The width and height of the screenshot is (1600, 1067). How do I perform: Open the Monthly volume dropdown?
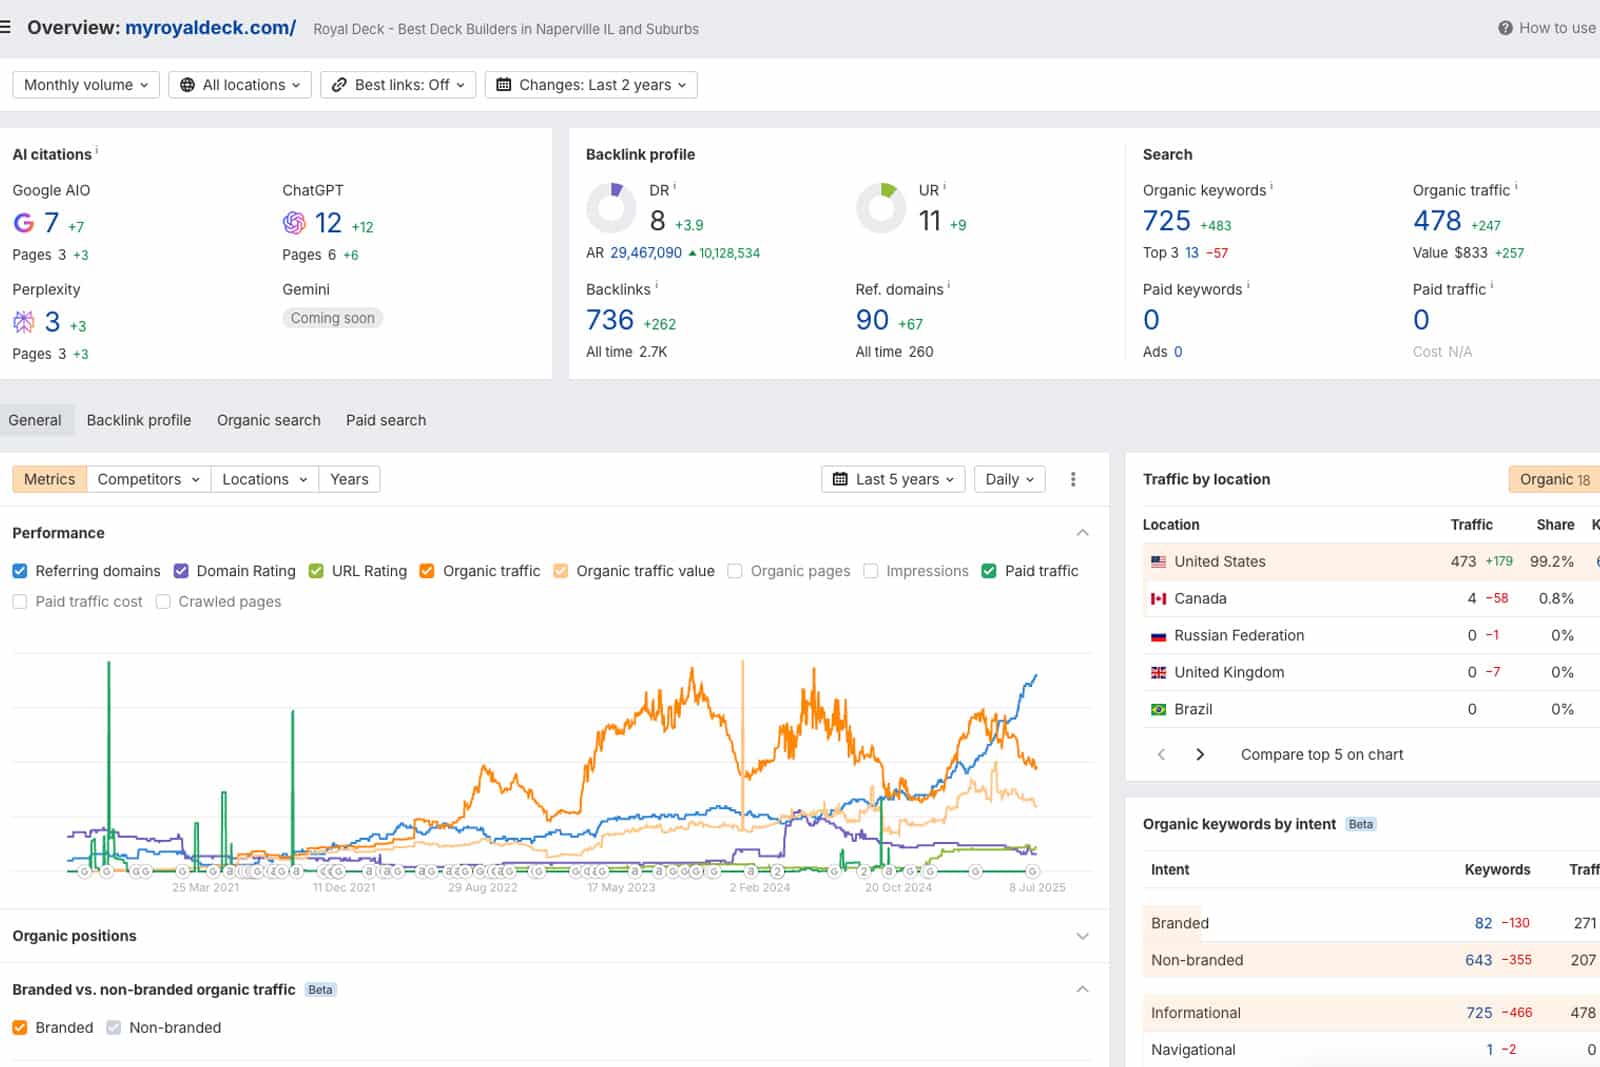(86, 85)
